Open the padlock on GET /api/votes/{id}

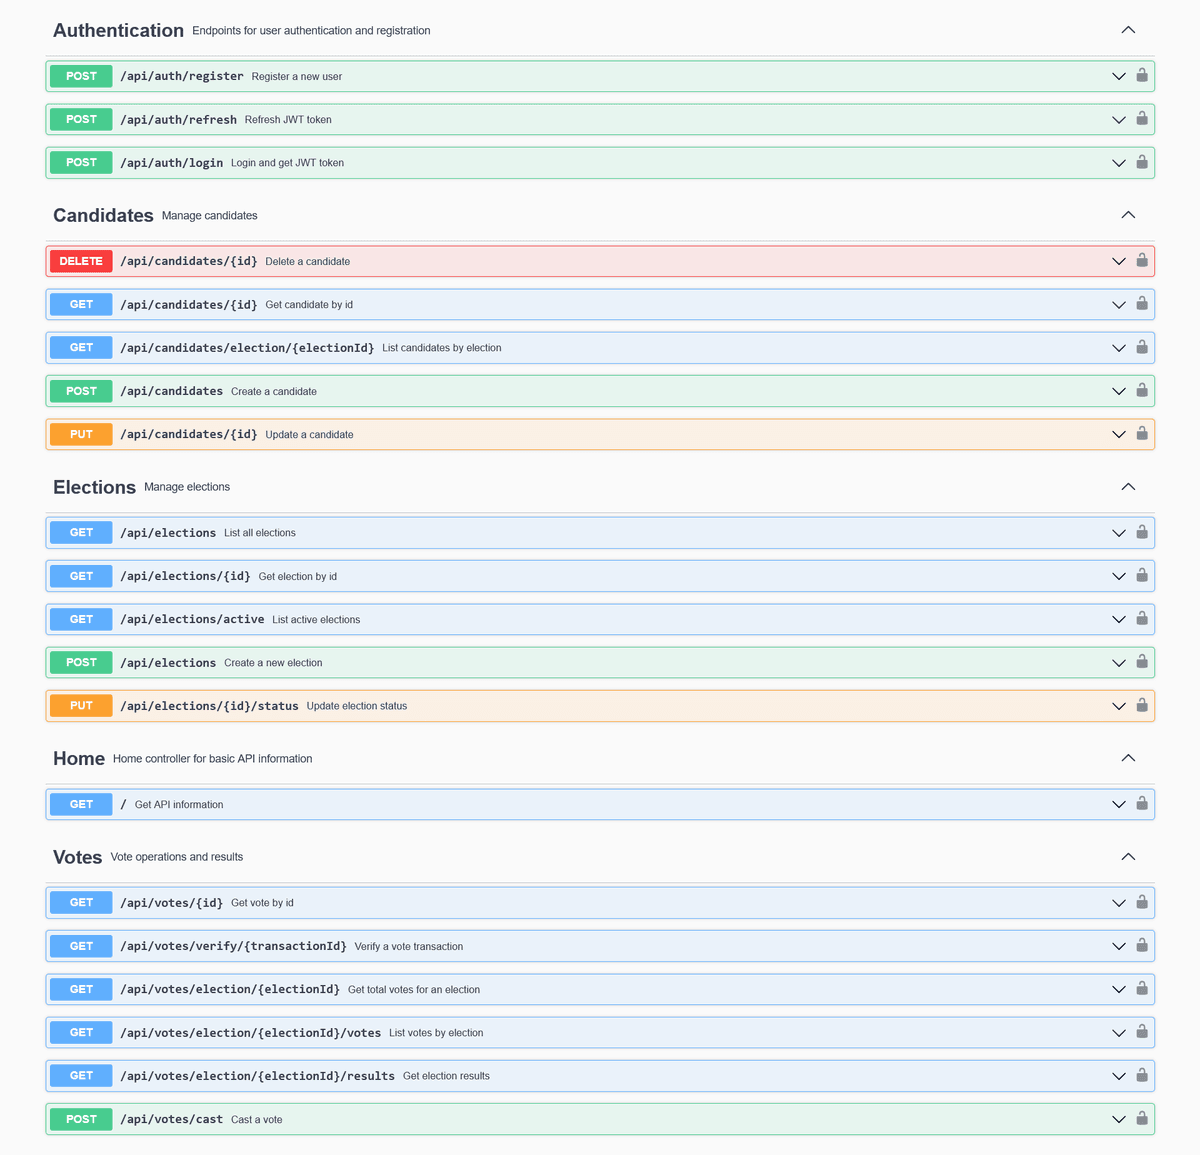1141,902
